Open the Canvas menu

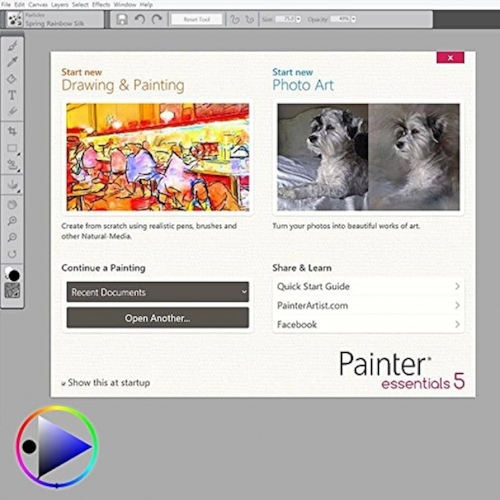38,5
